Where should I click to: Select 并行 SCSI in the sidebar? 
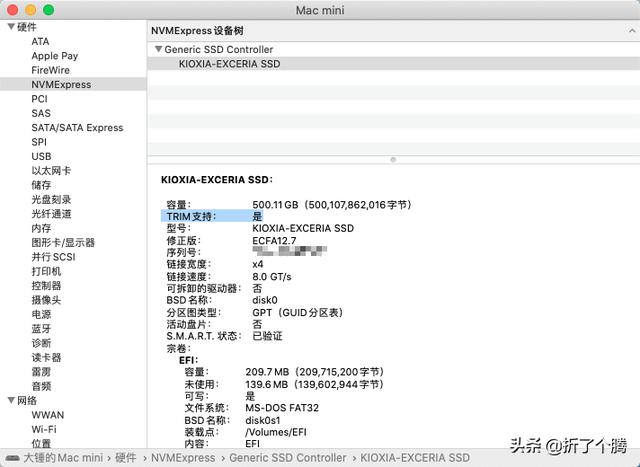53,257
